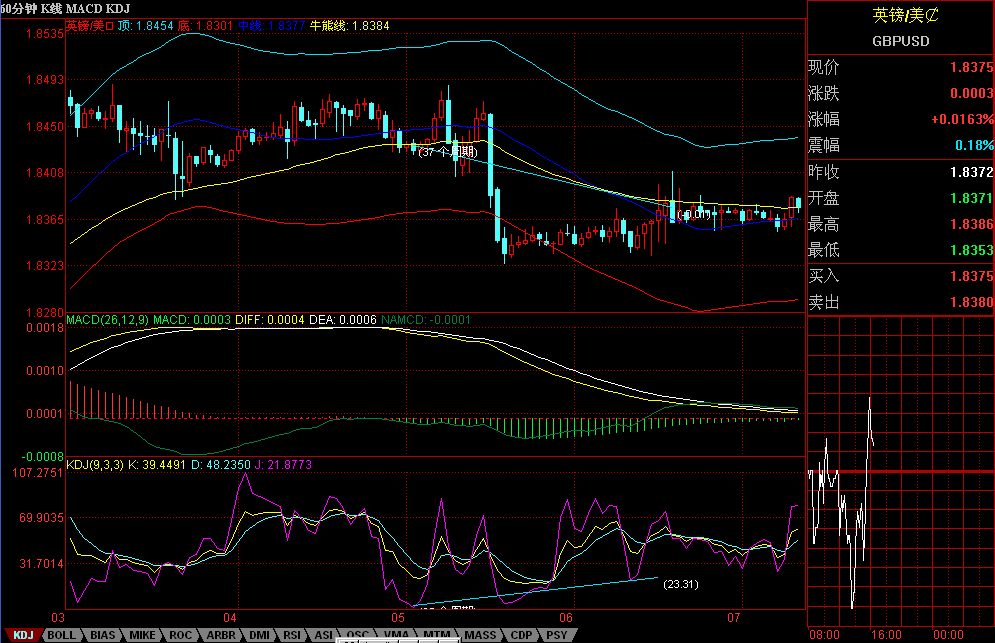Viewport: 995px width, 643px height.
Task: Click the (23.31) trendline annotation
Action: point(680,584)
